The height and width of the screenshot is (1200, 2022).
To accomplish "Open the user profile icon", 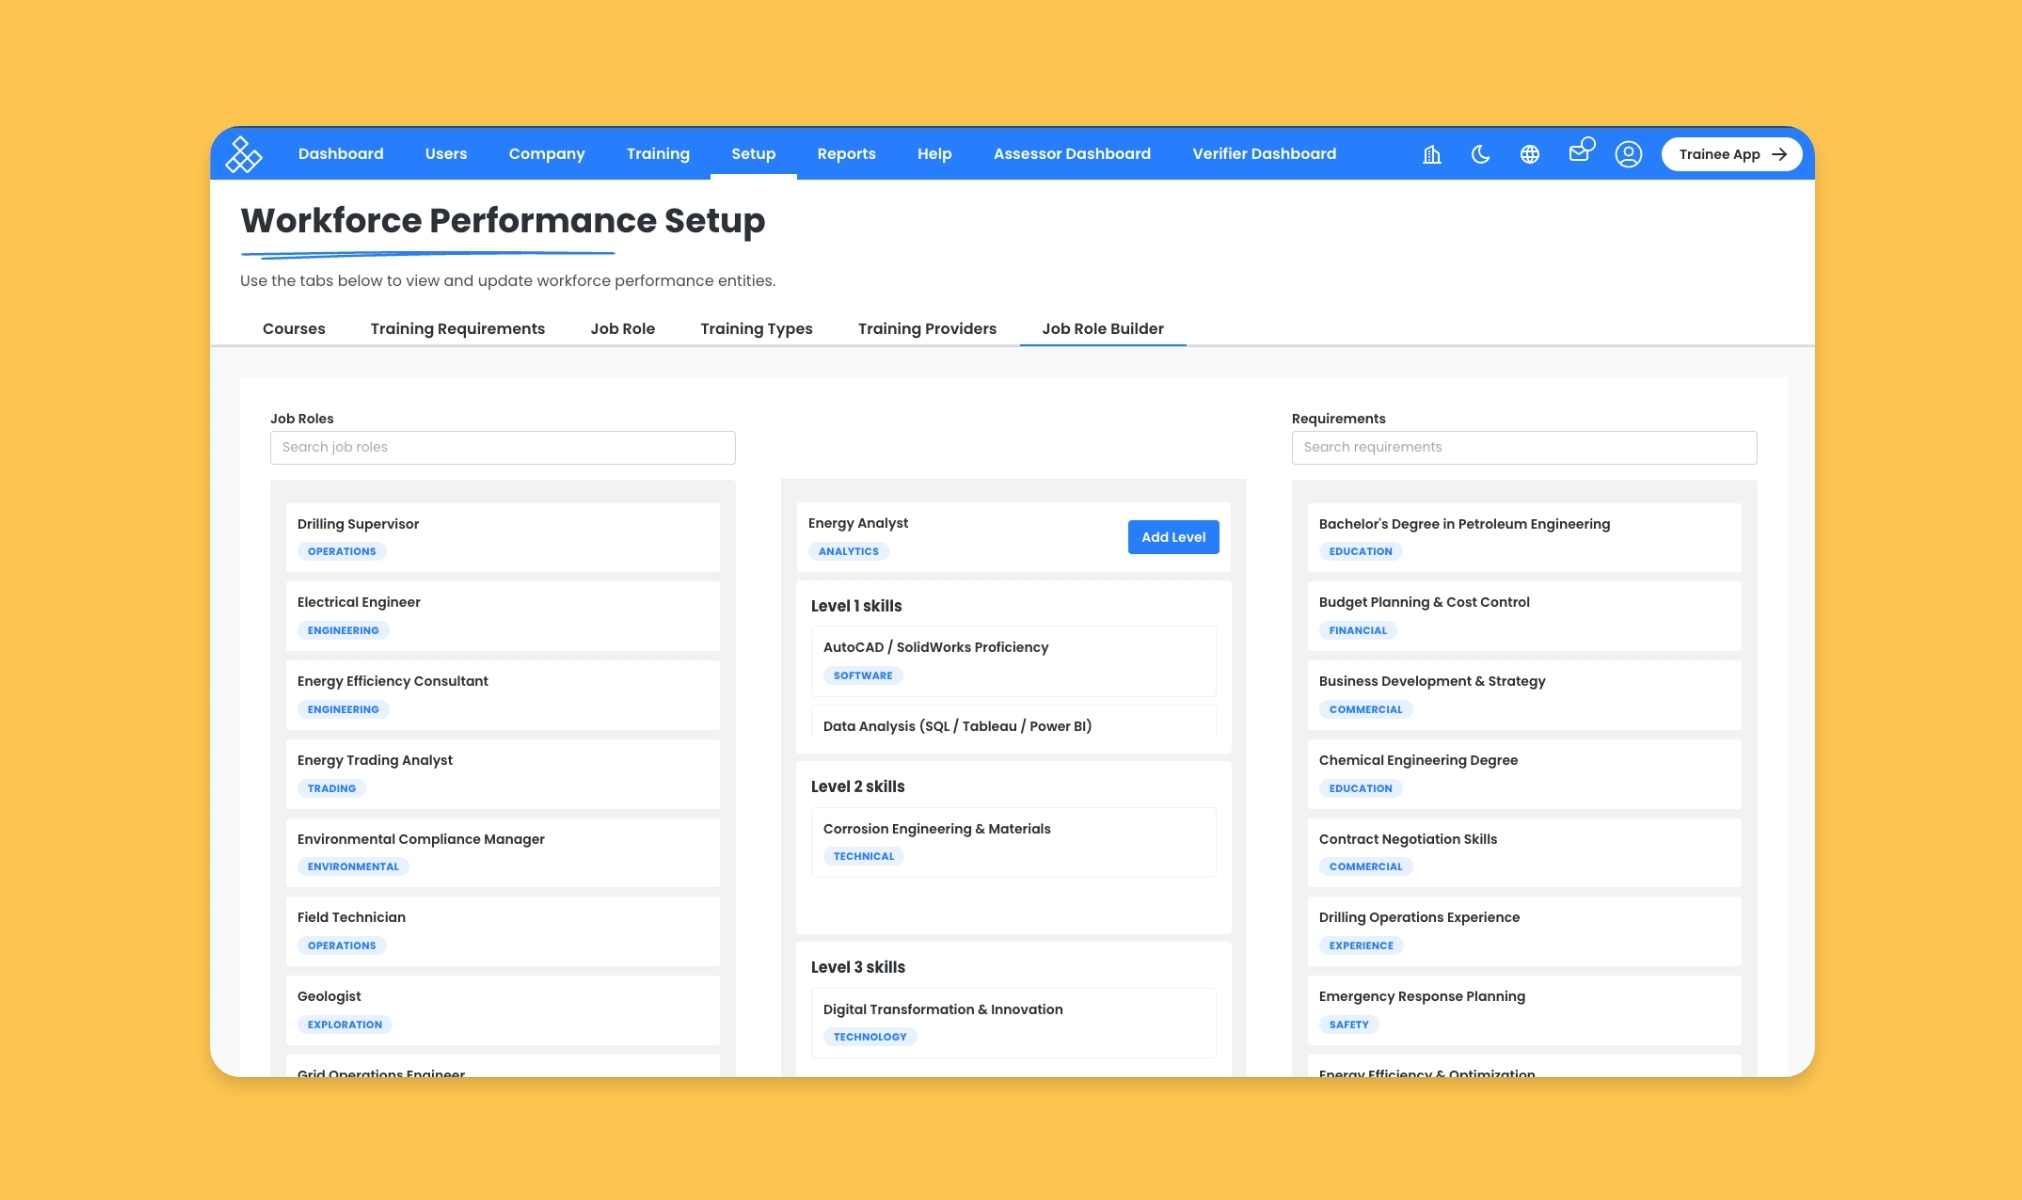I will [x=1628, y=154].
